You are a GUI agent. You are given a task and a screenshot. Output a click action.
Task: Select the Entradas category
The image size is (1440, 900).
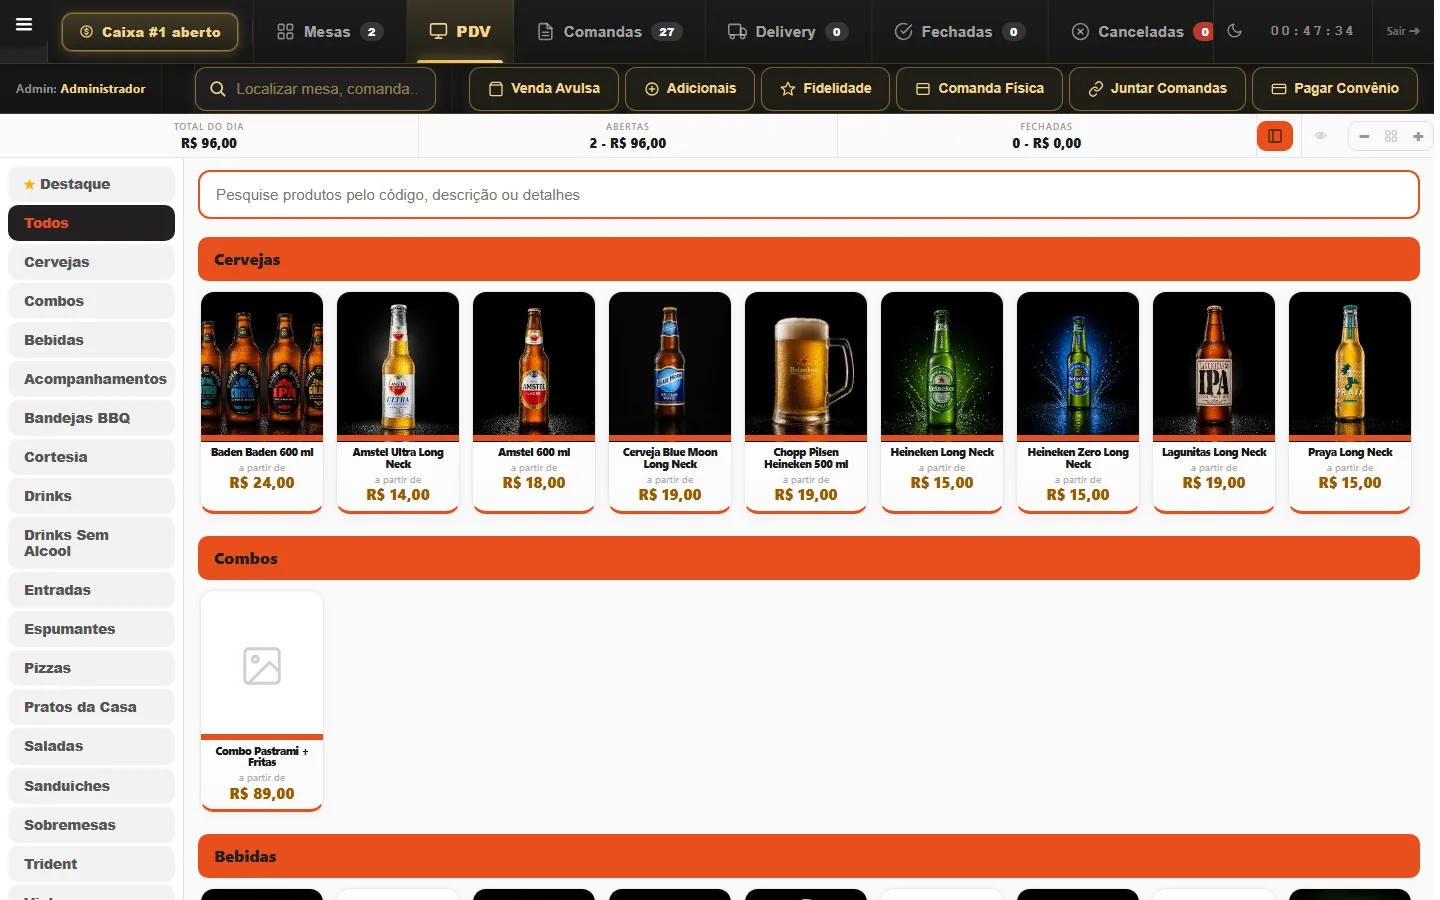pyautogui.click(x=91, y=590)
